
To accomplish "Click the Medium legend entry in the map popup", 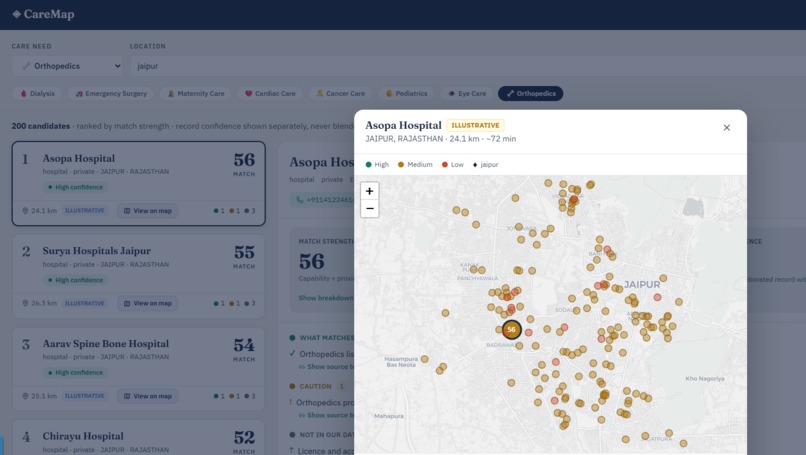I will tap(415, 165).
